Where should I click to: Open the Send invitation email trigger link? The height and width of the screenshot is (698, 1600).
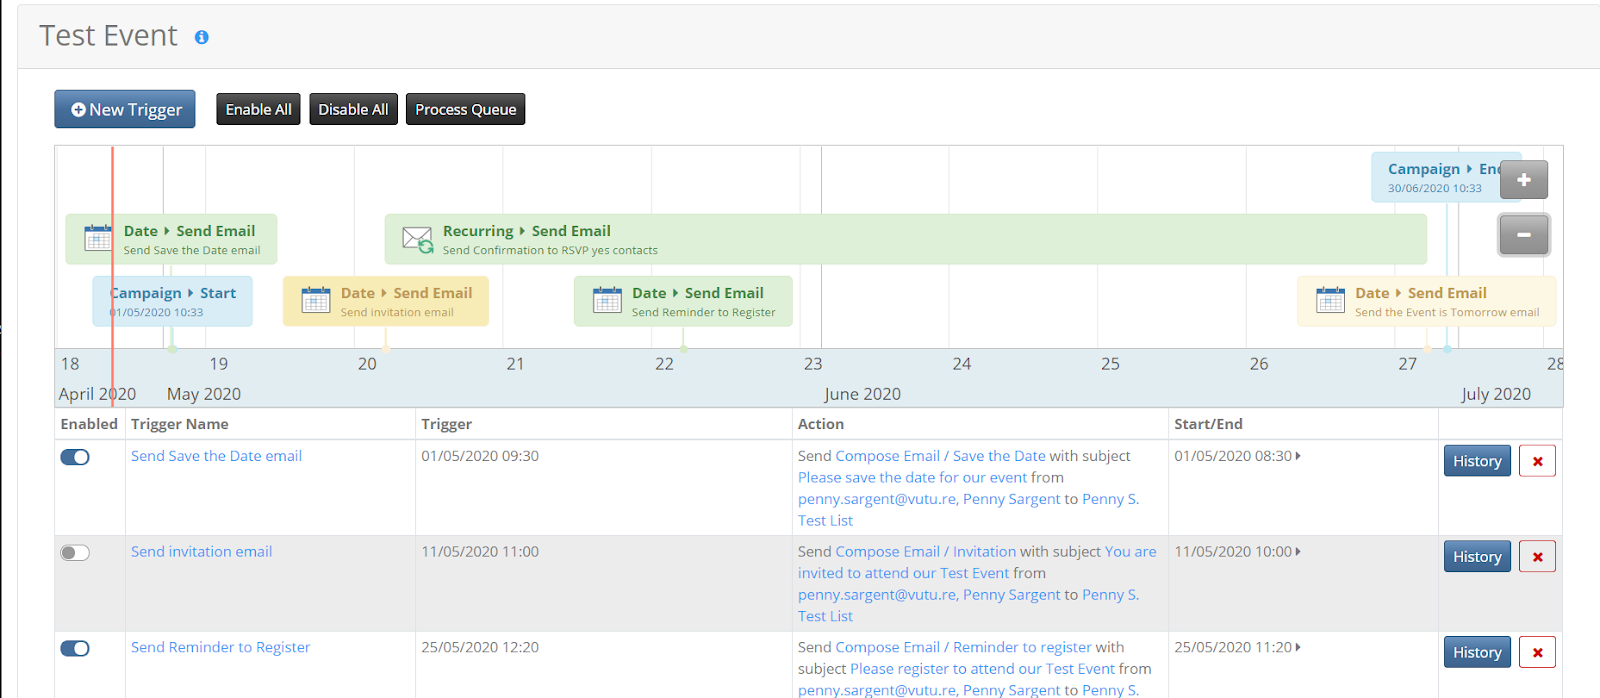point(201,552)
